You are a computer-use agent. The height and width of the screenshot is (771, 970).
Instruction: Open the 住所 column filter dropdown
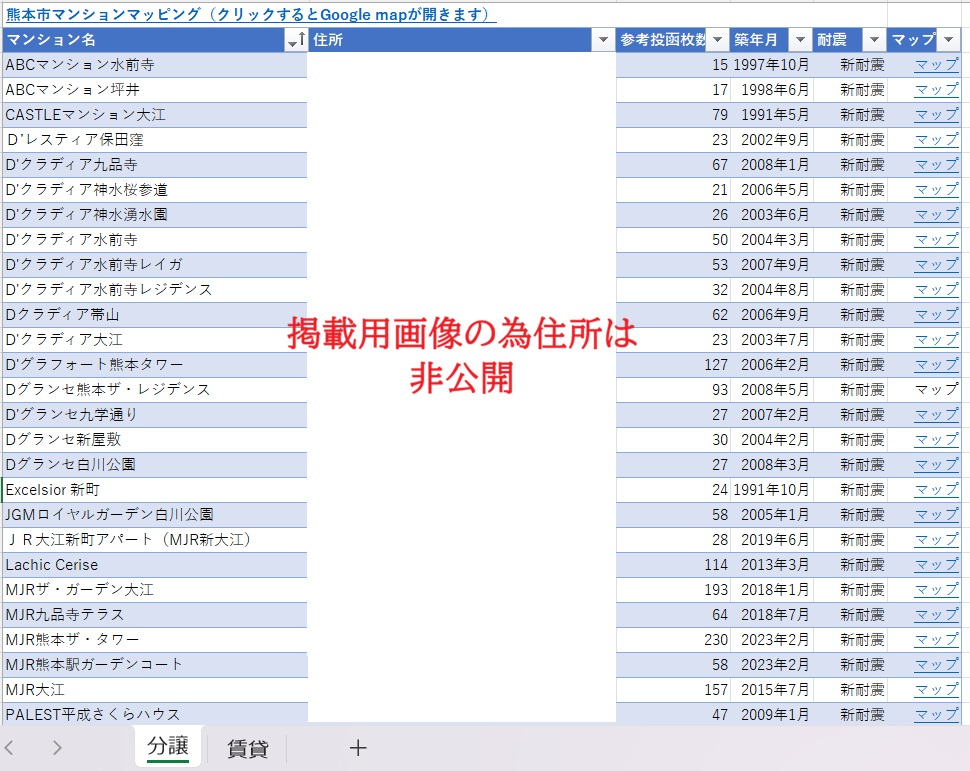tap(604, 40)
